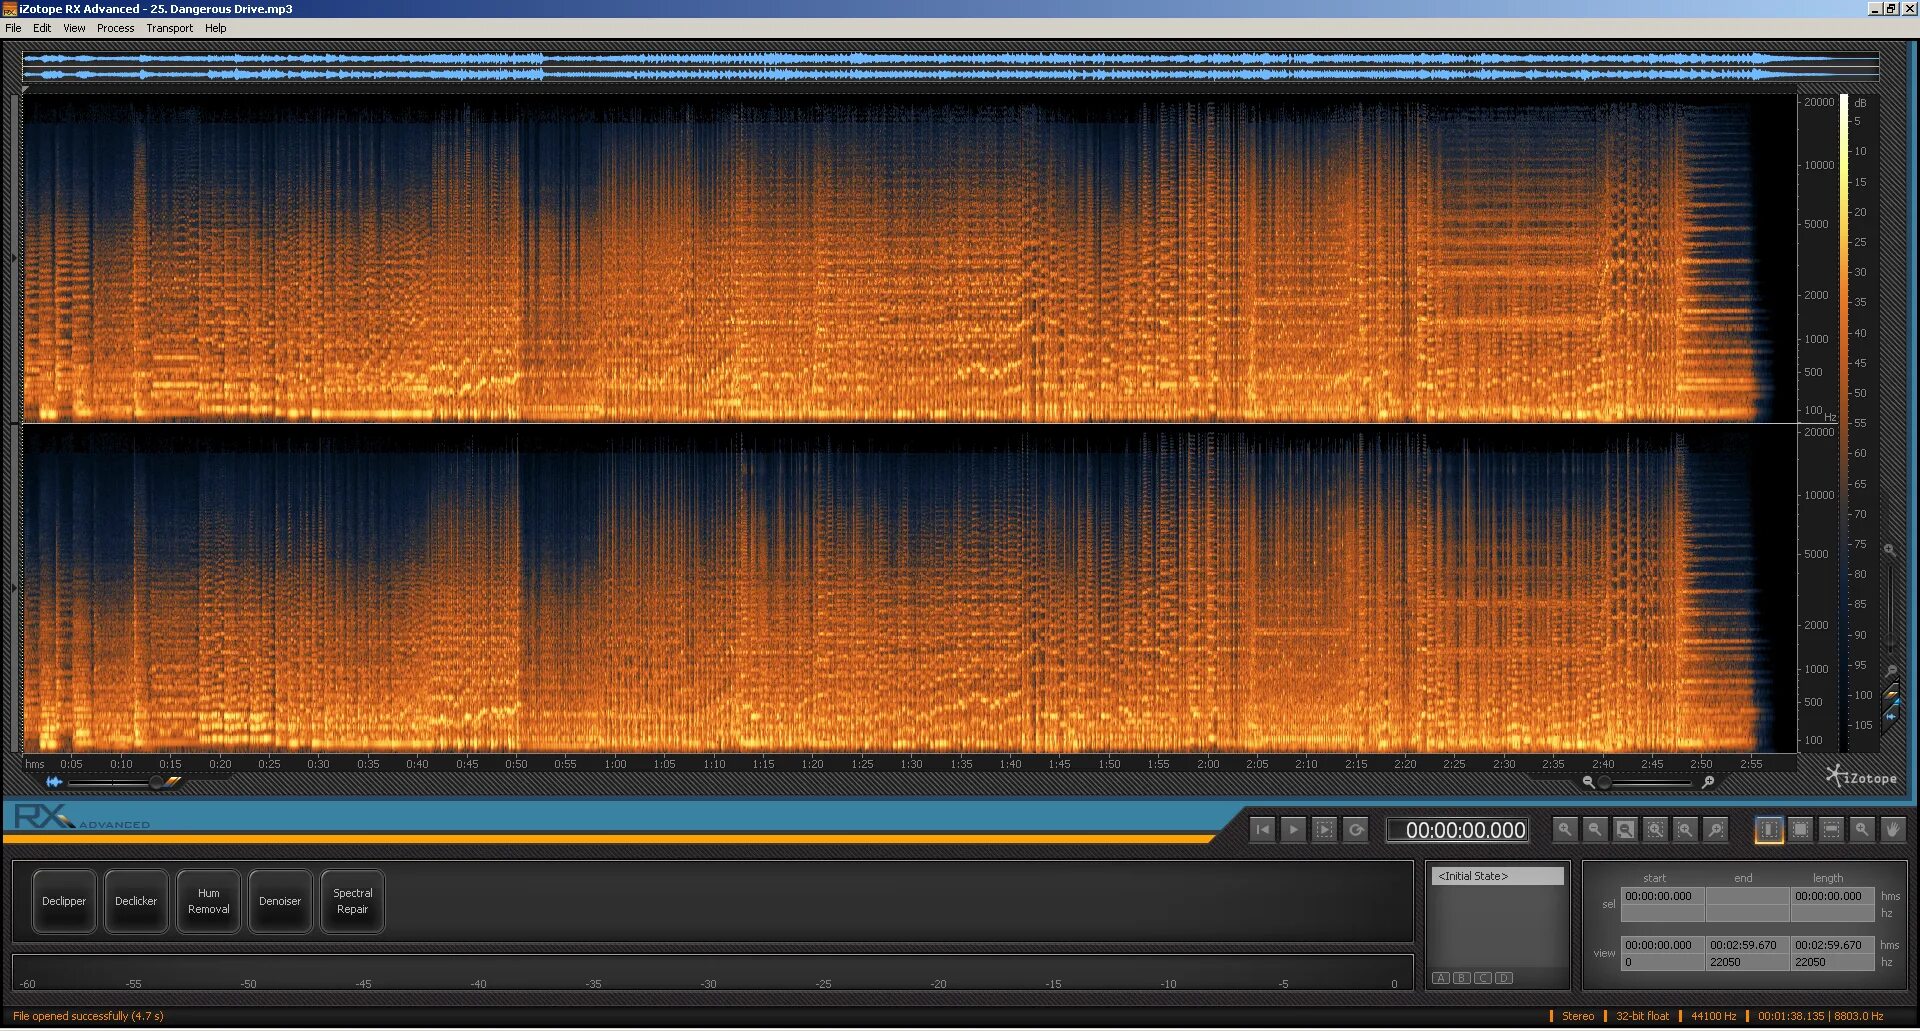The image size is (1920, 1031).
Task: Start playback with the Play button
Action: pyautogui.click(x=1293, y=830)
